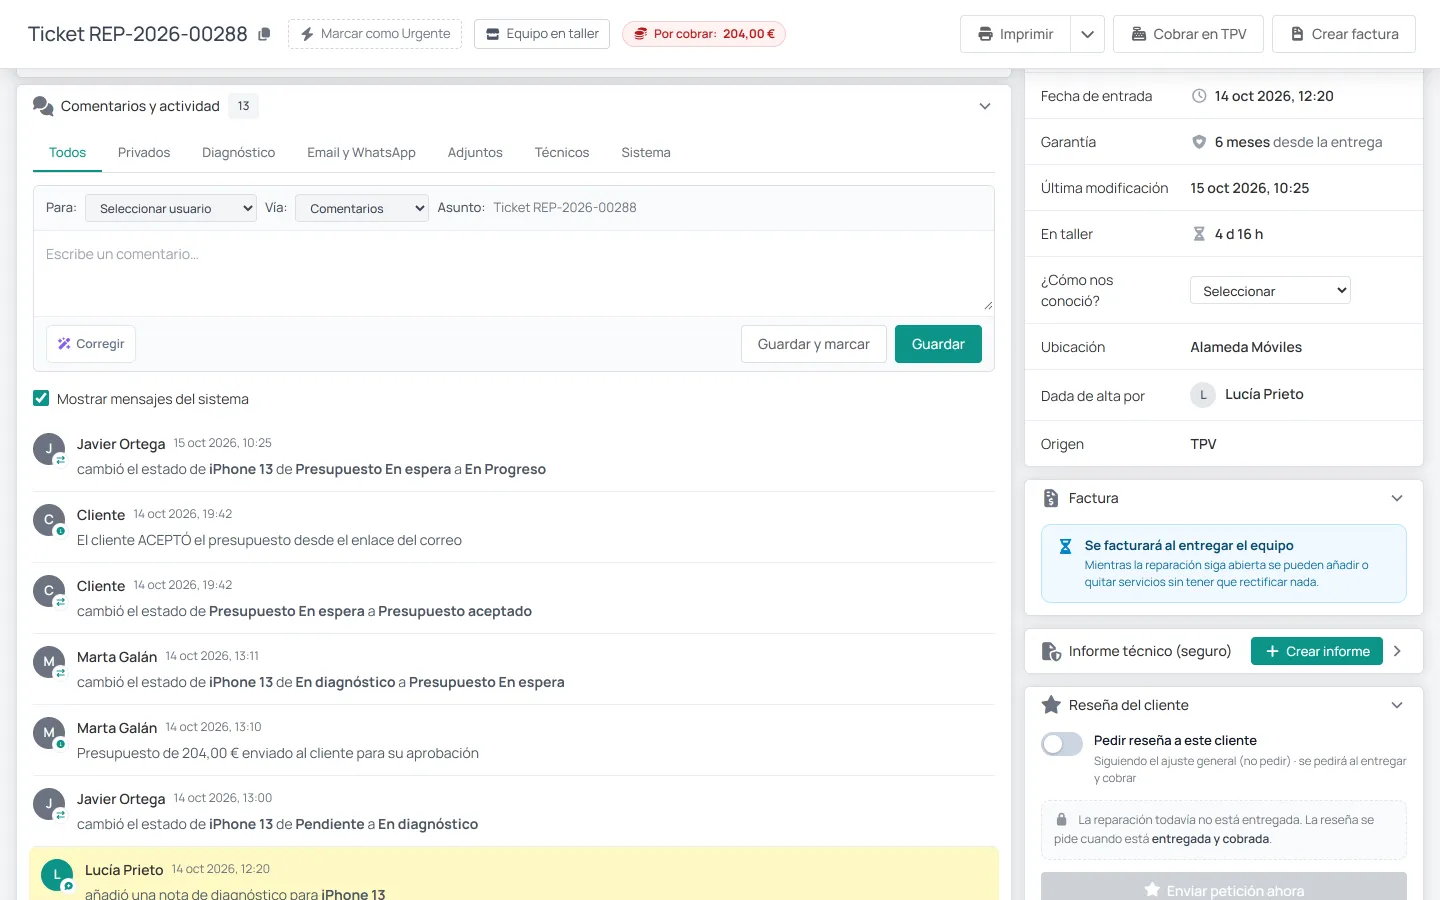Click Lucía Prieto avatar in highlighted note
This screenshot has height=900, width=1440.
pyautogui.click(x=57, y=875)
